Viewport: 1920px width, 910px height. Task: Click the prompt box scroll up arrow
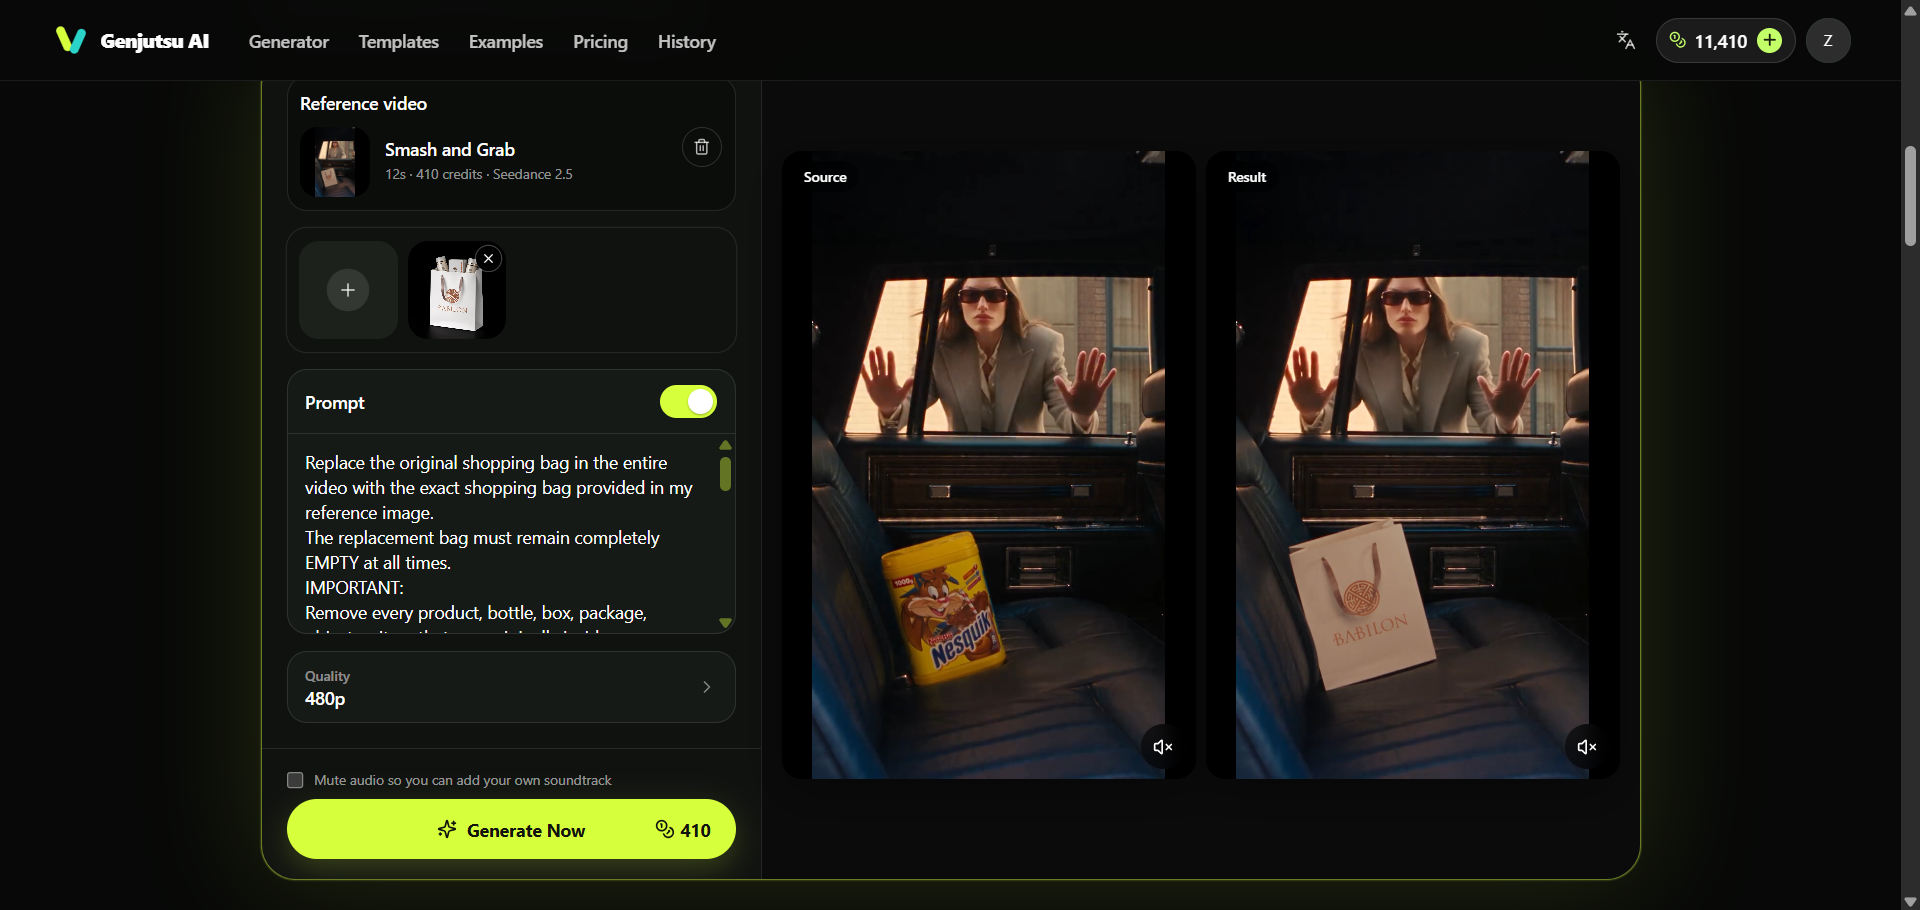(x=726, y=446)
